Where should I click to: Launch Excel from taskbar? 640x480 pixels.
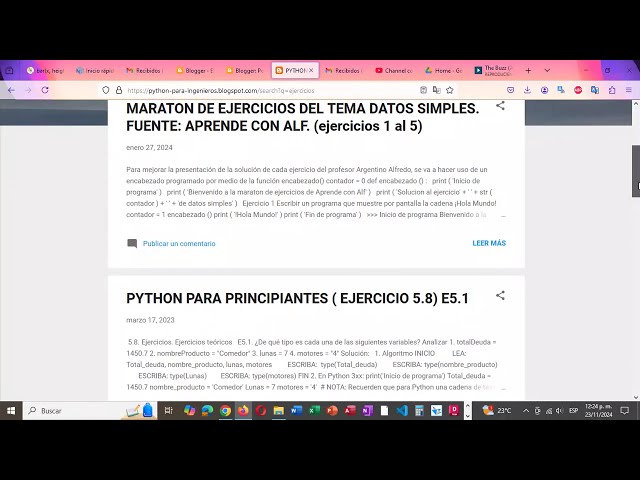[314, 411]
